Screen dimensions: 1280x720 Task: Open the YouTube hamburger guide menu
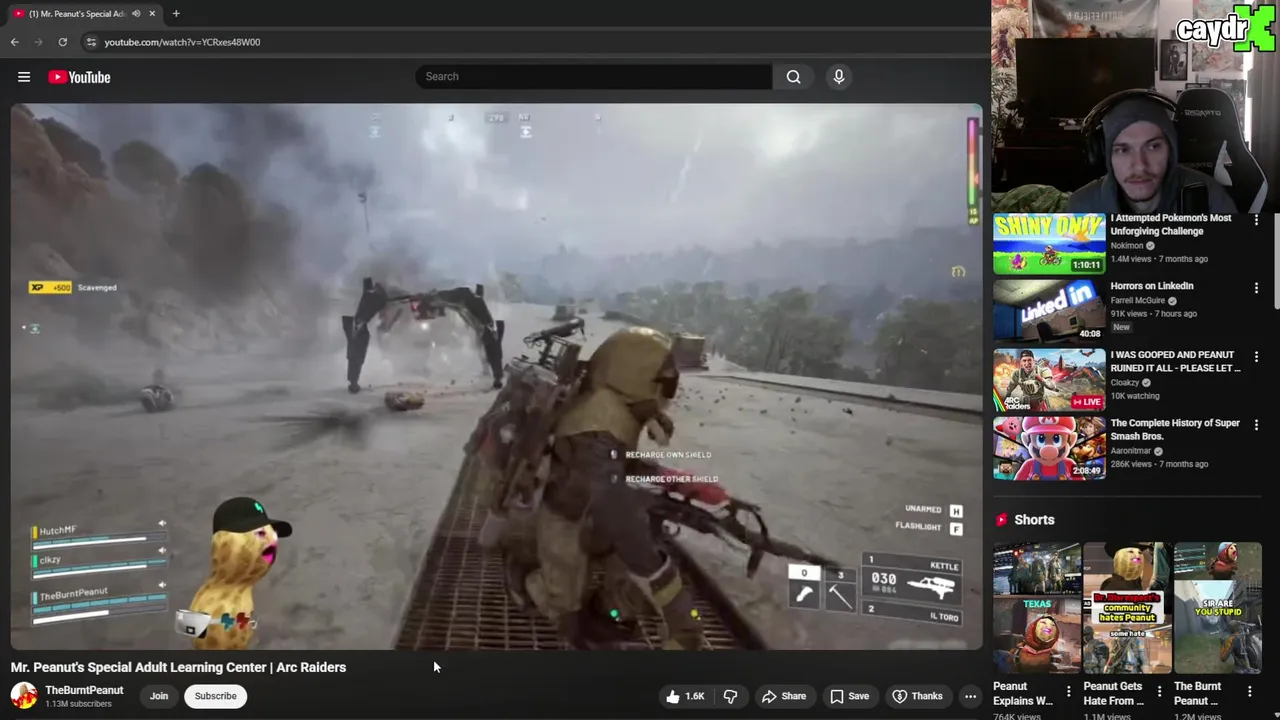24,77
